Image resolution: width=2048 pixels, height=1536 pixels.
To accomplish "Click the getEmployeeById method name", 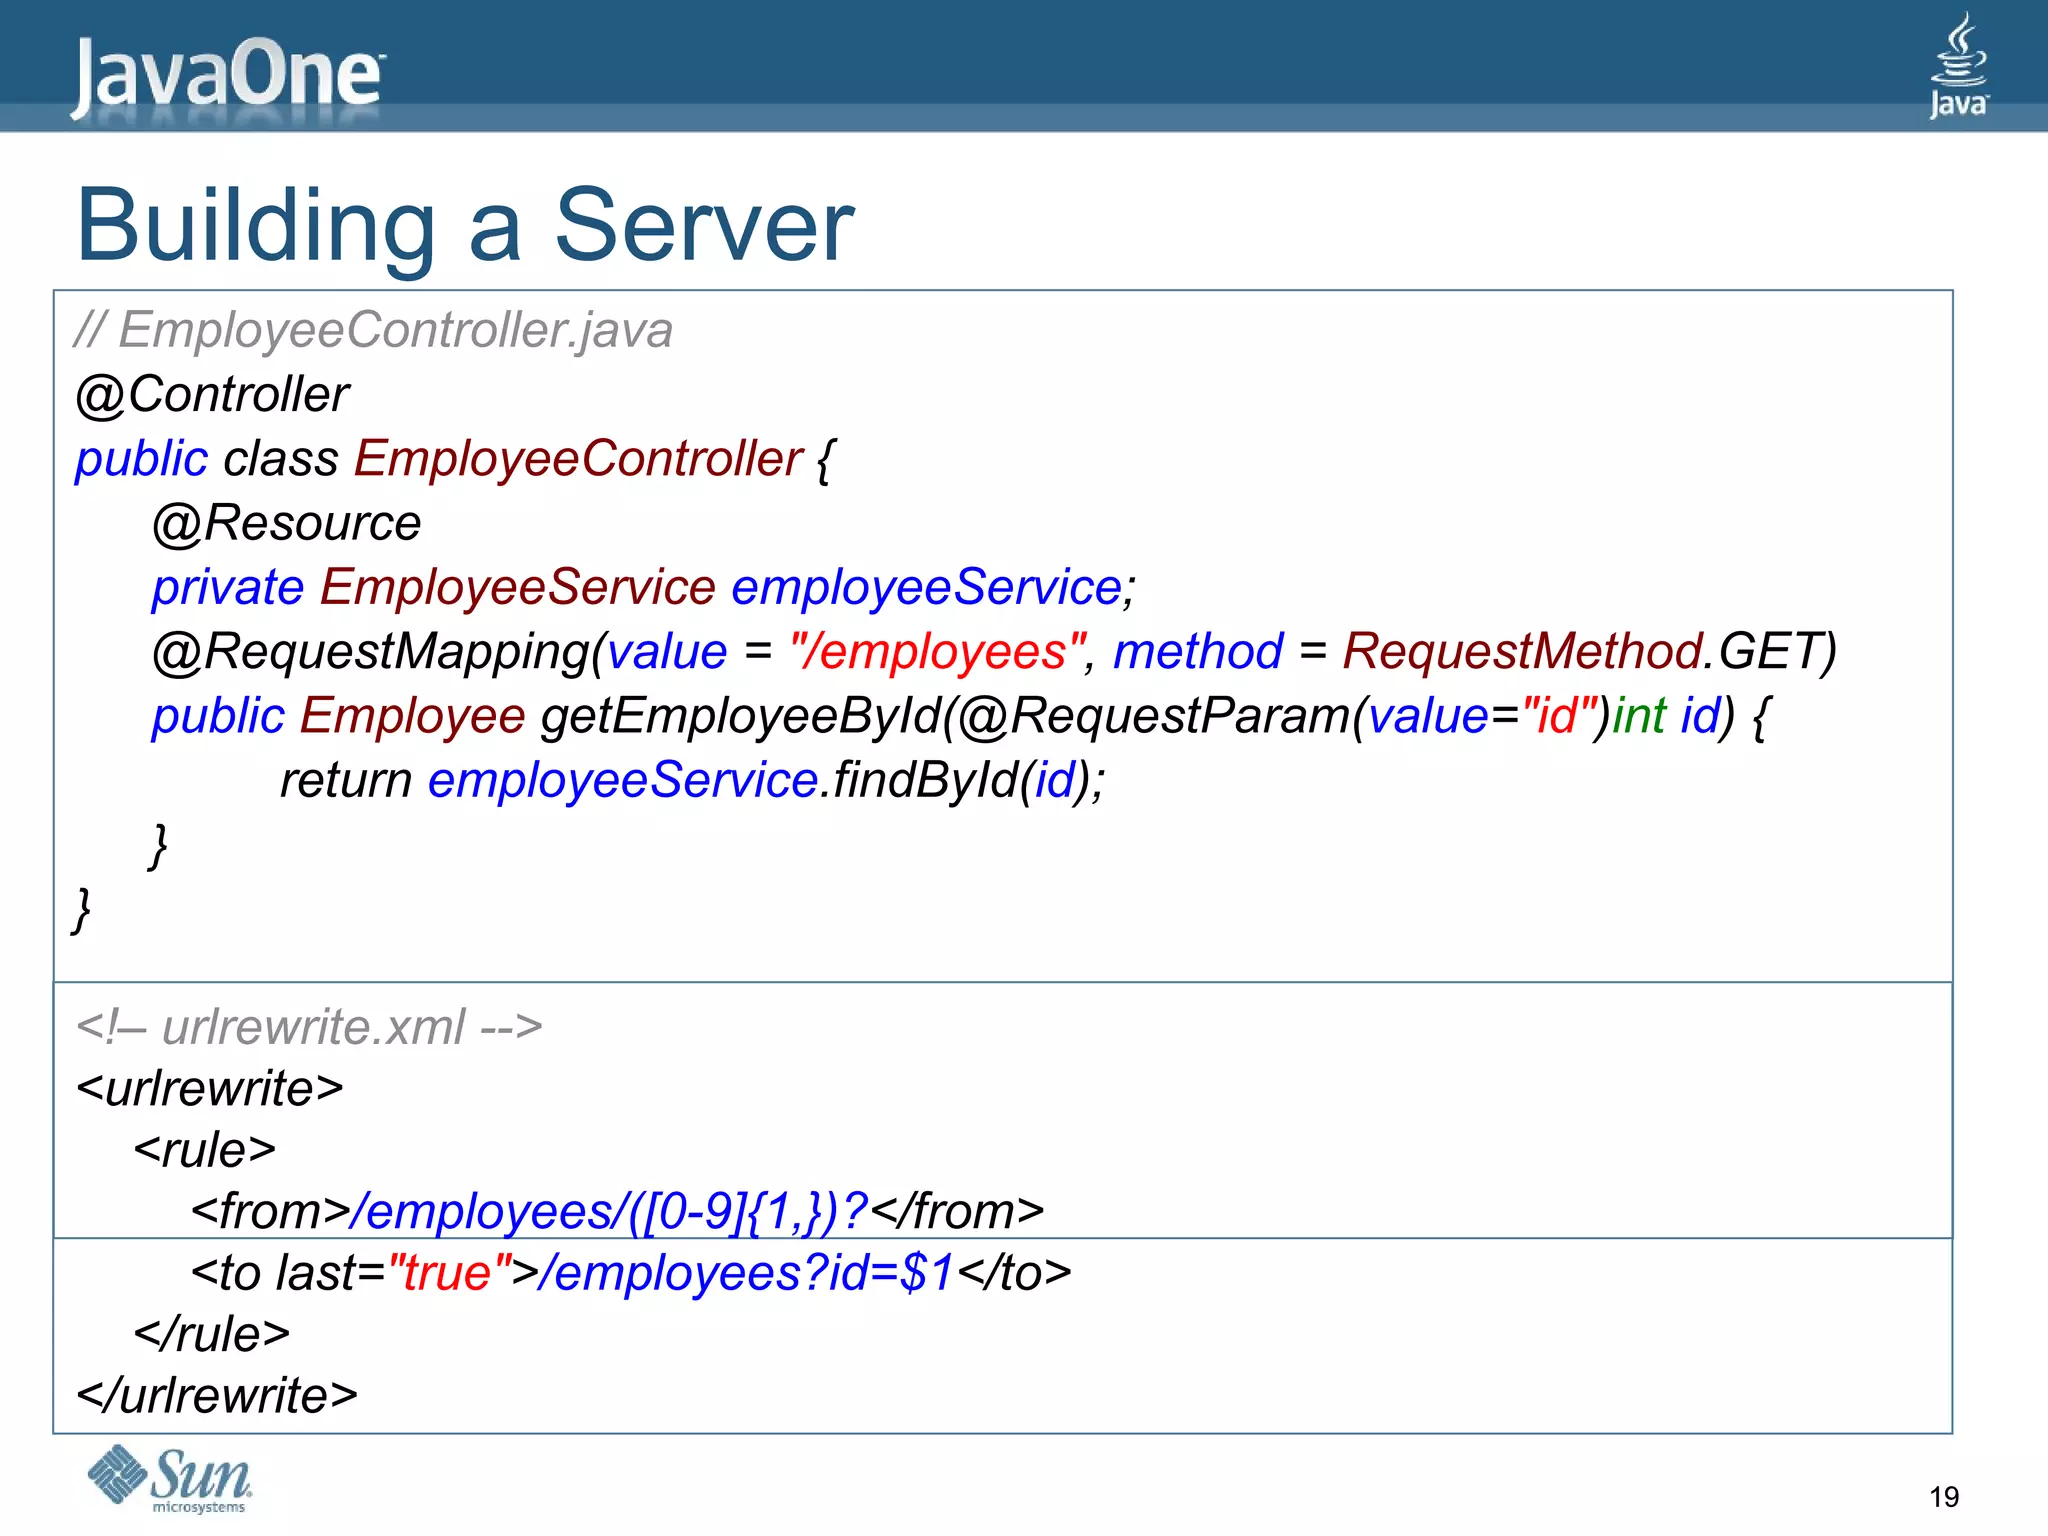I will [x=740, y=716].
